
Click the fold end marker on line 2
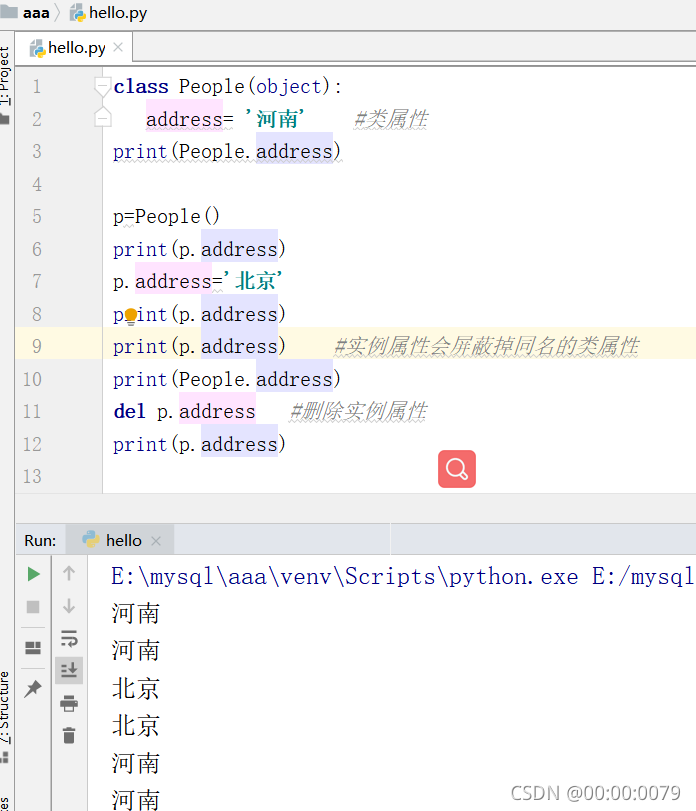coord(102,118)
